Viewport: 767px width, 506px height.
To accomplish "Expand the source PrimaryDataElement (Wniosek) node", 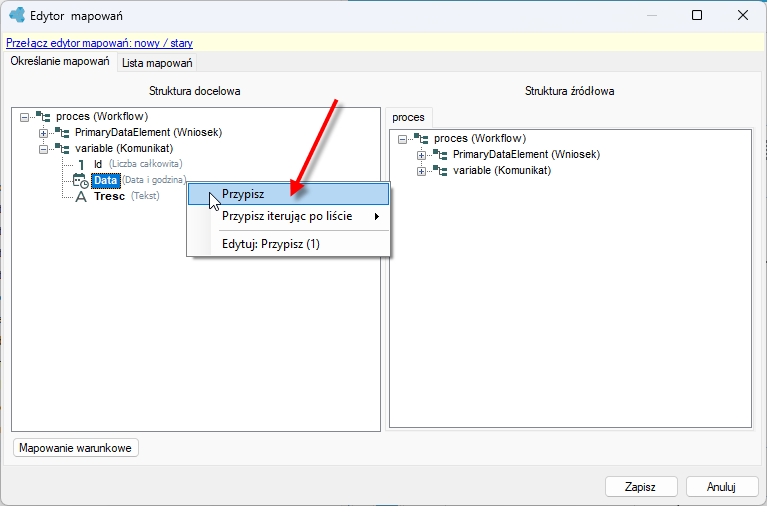I will point(421,155).
